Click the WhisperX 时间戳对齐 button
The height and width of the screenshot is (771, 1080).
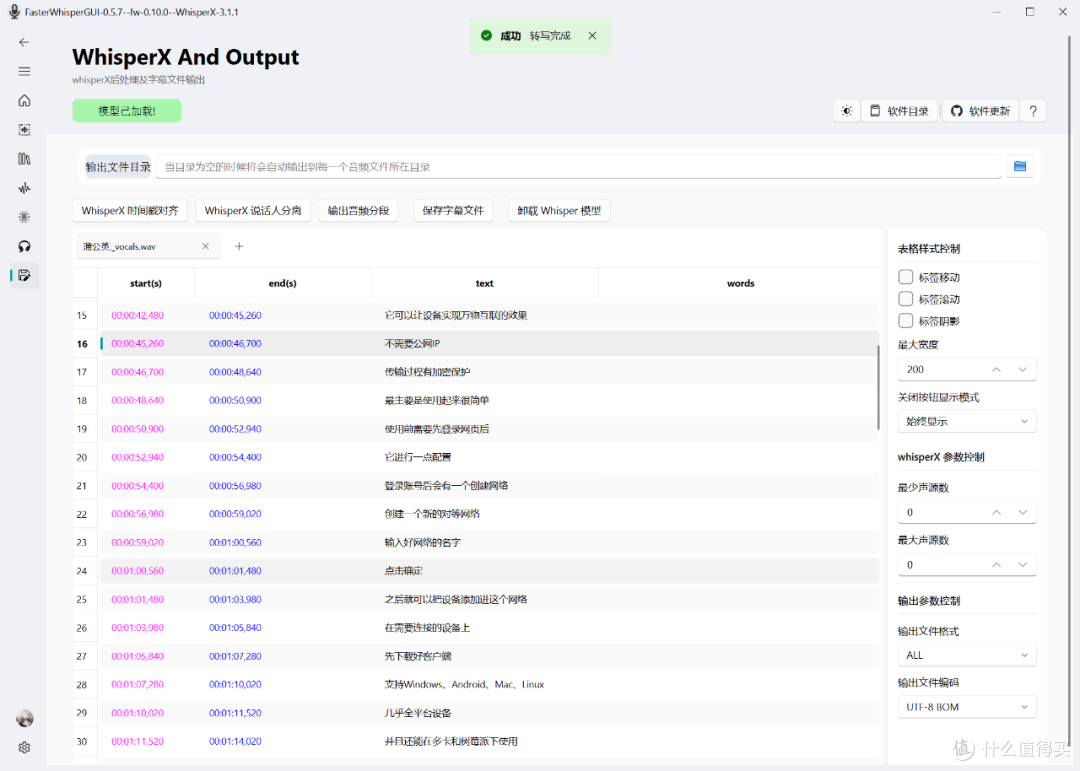tap(130, 210)
